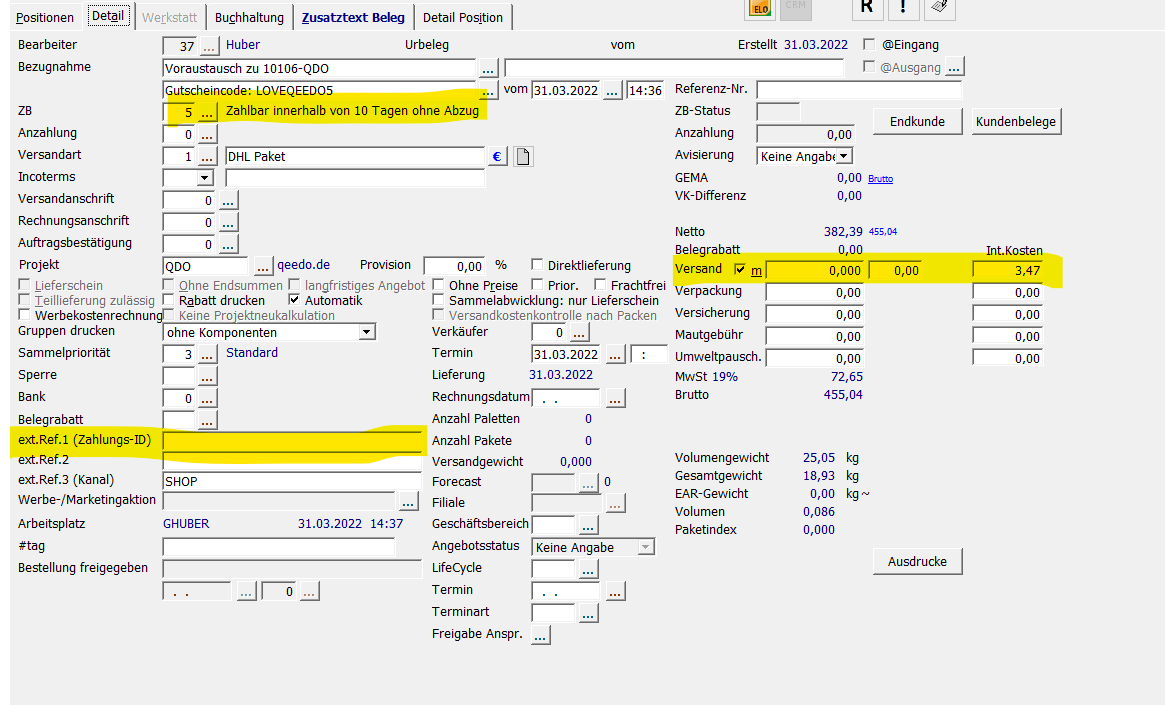
Task: Open the Bearbeiter lookup ellipsis button
Action: 209,46
